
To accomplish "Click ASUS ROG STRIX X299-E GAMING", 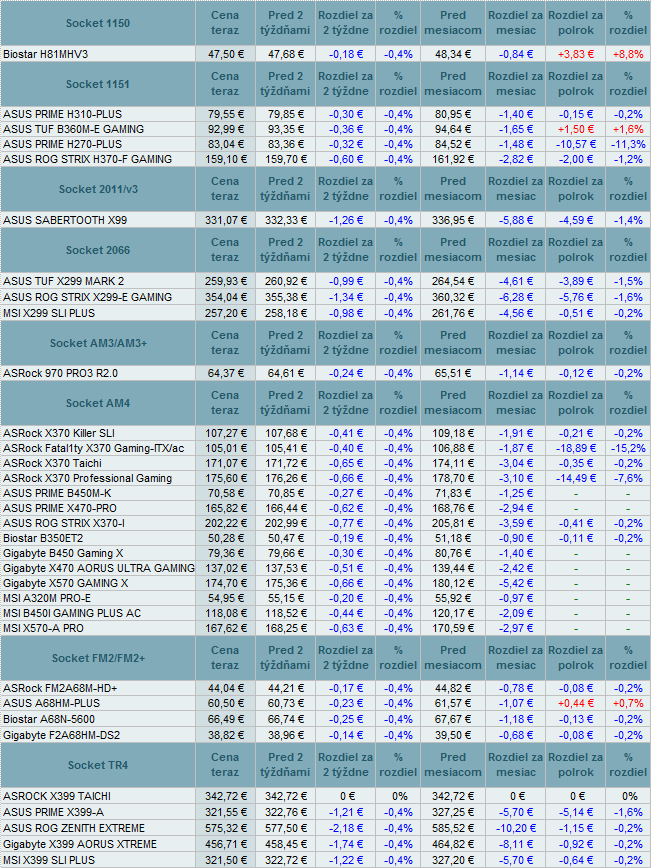I will (87, 297).
